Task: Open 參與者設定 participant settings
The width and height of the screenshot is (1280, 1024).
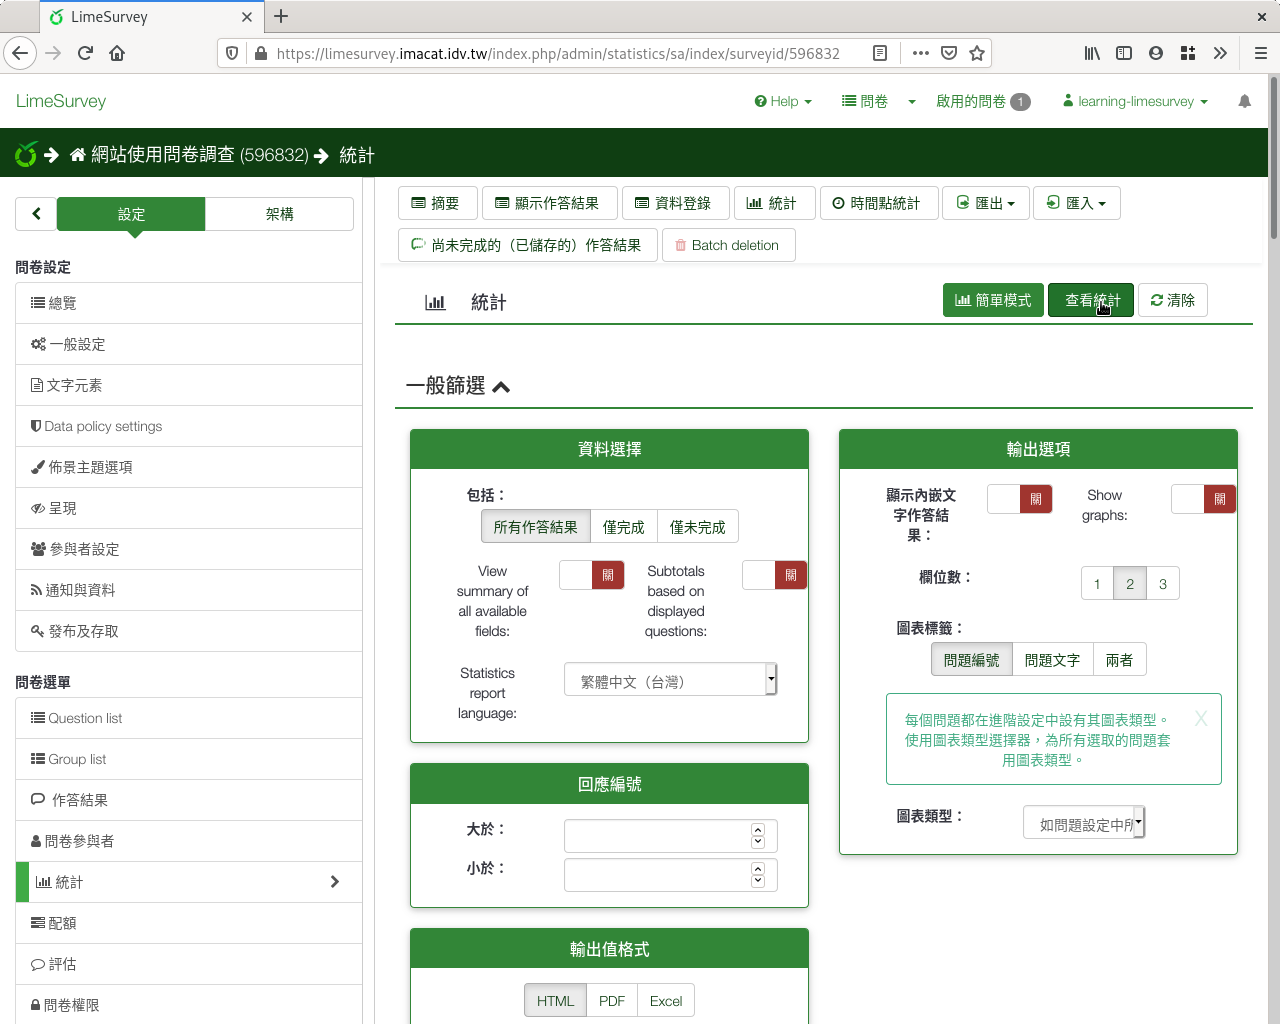Action: pyautogui.click(x=189, y=549)
